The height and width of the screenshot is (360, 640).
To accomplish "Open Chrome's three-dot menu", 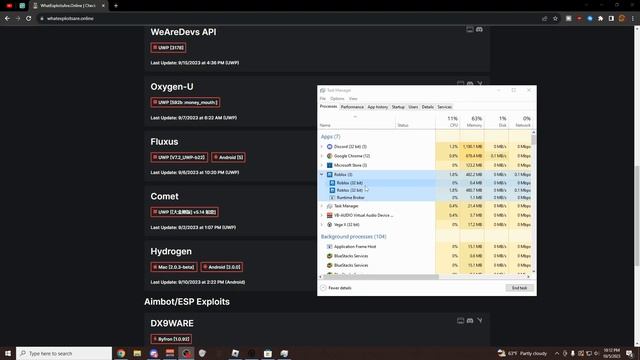I will point(633,18).
